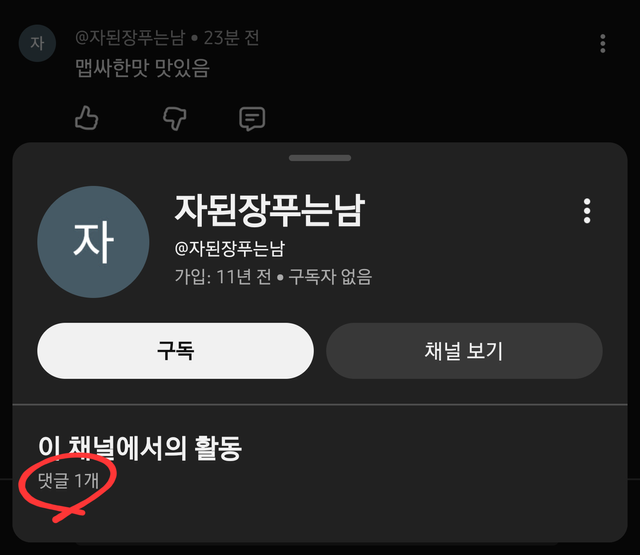The height and width of the screenshot is (555, 640).
Task: Tap the 자된장푸는남 channel title
Action: click(x=269, y=210)
